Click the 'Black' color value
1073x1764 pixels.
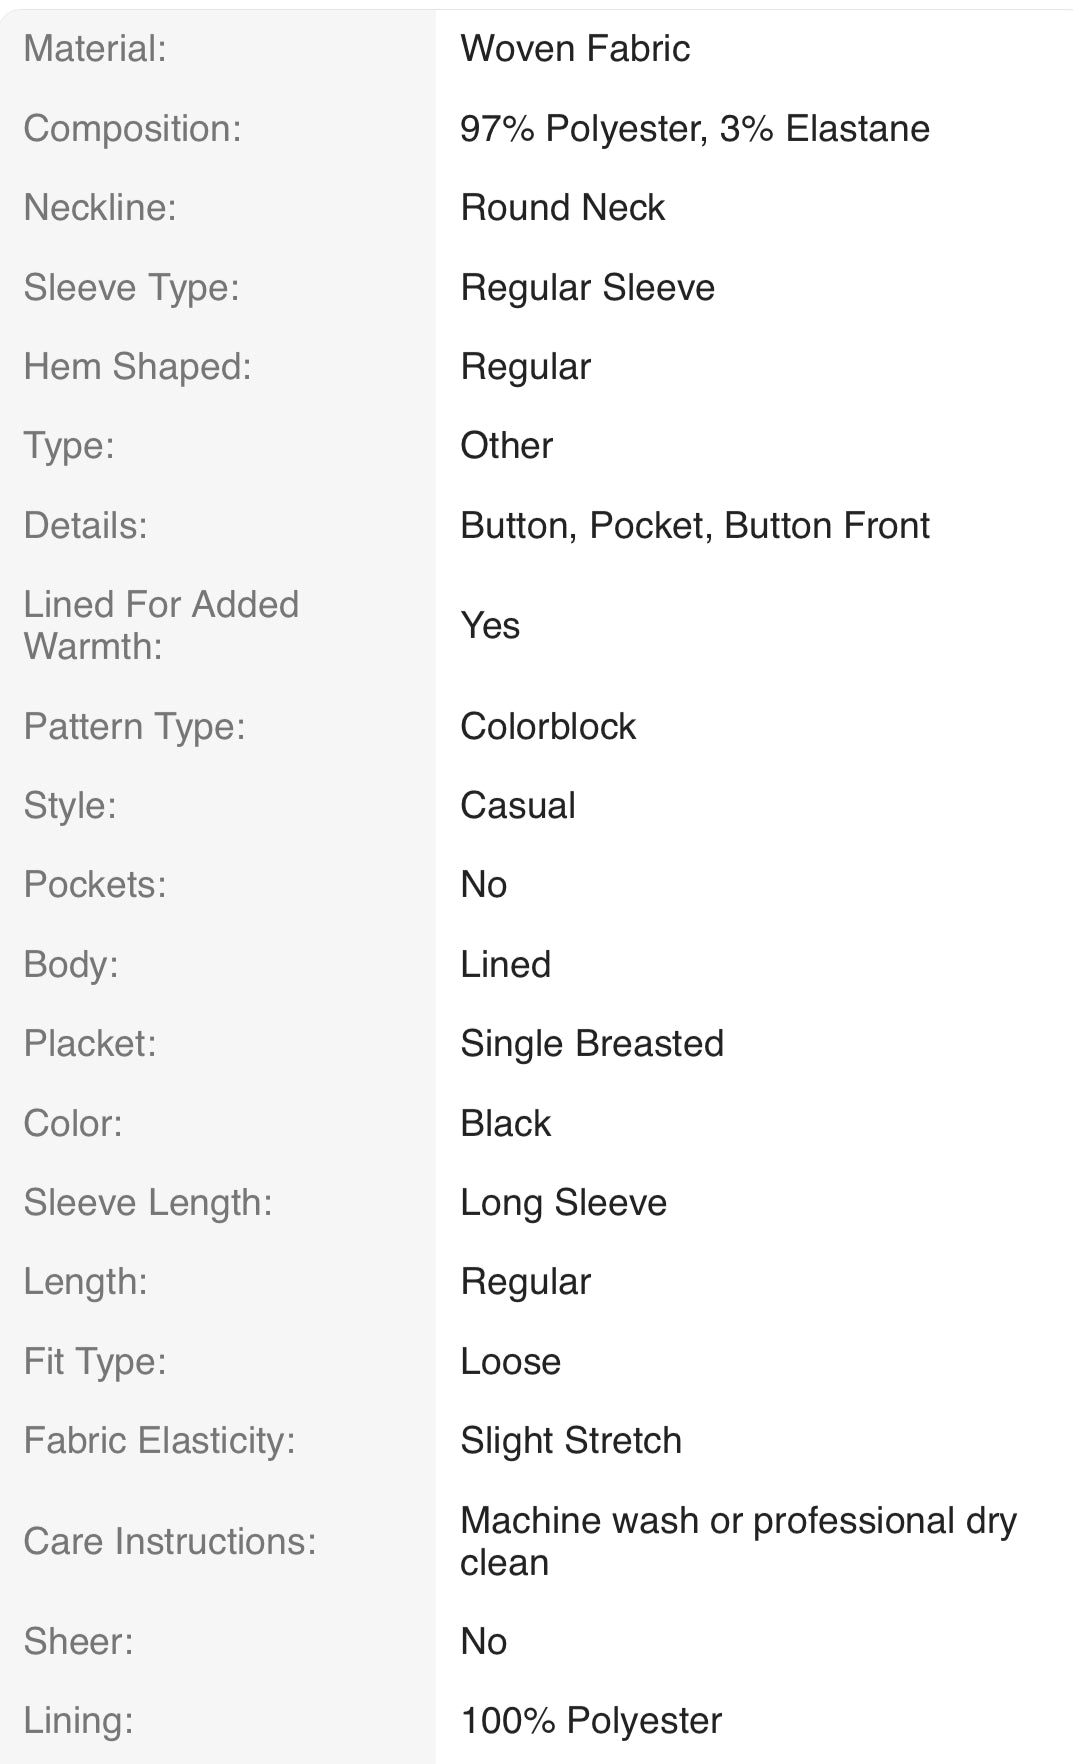505,1123
